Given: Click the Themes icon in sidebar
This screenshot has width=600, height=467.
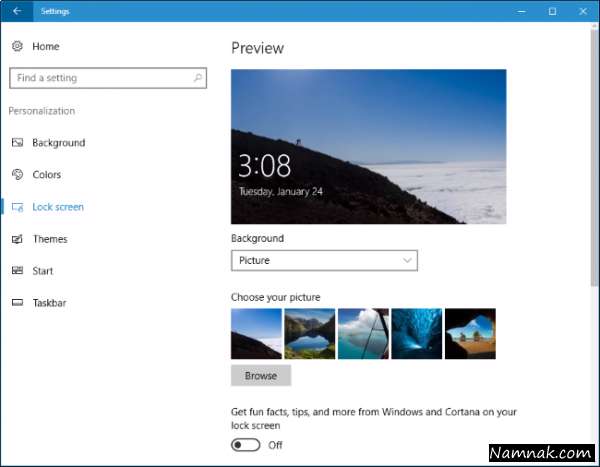Looking at the screenshot, I should pos(17,239).
